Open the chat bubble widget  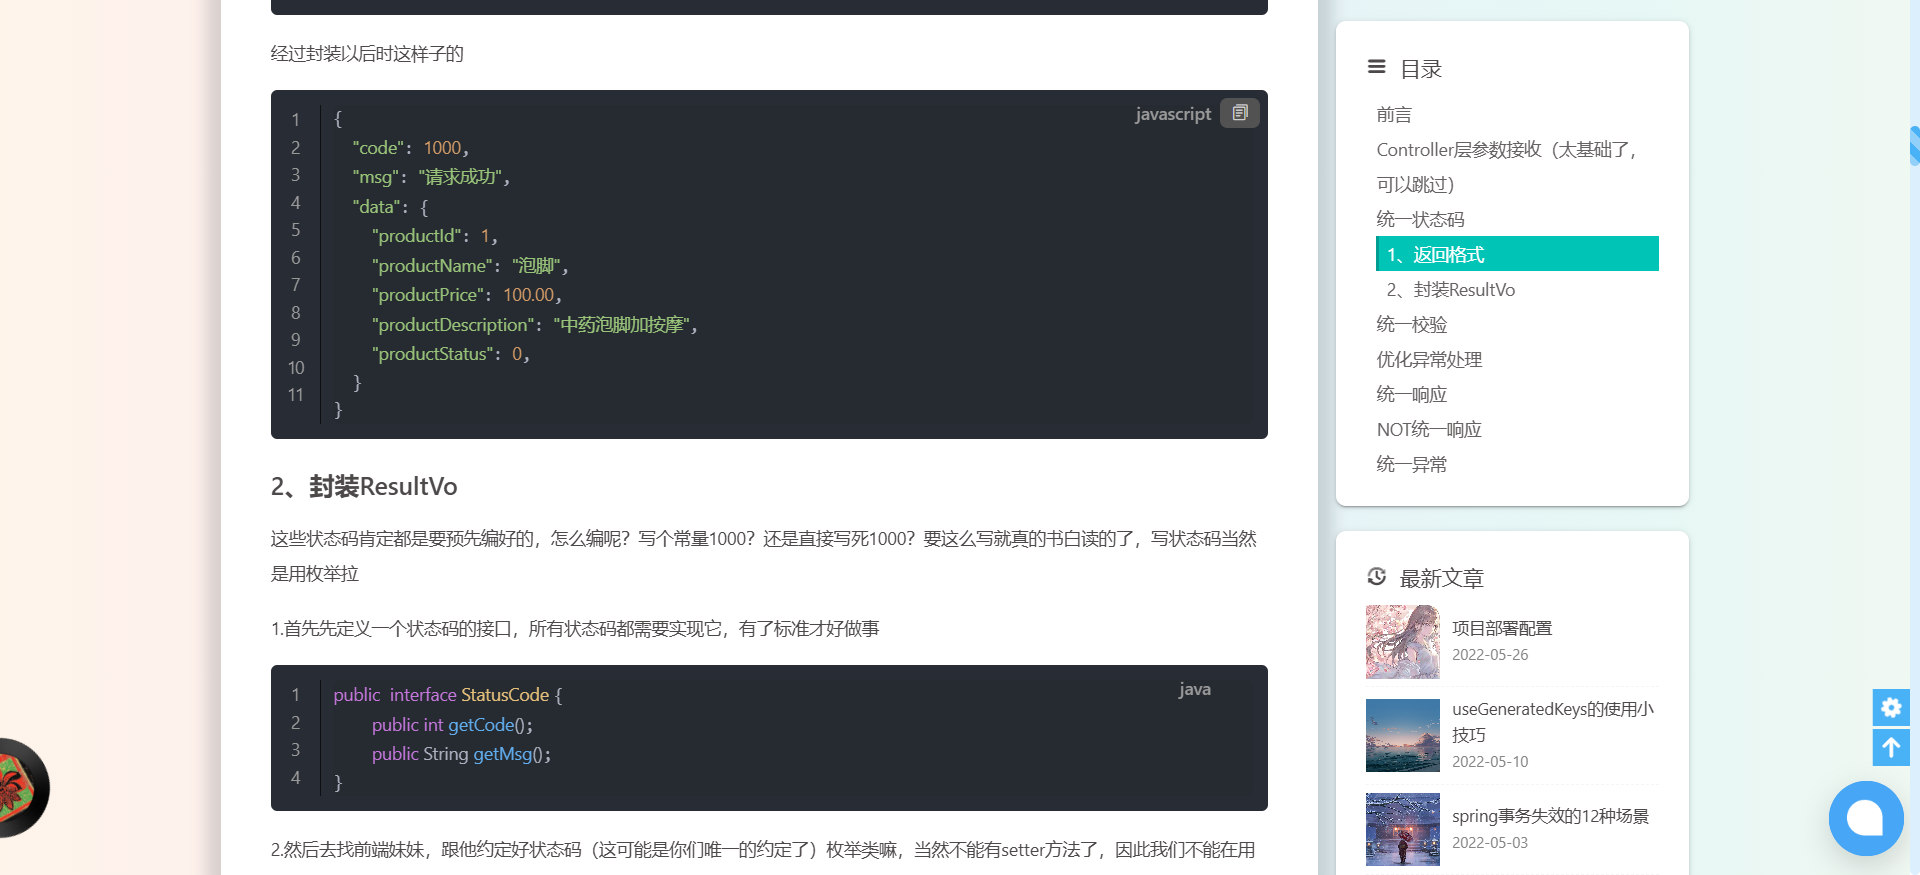coord(1866,818)
